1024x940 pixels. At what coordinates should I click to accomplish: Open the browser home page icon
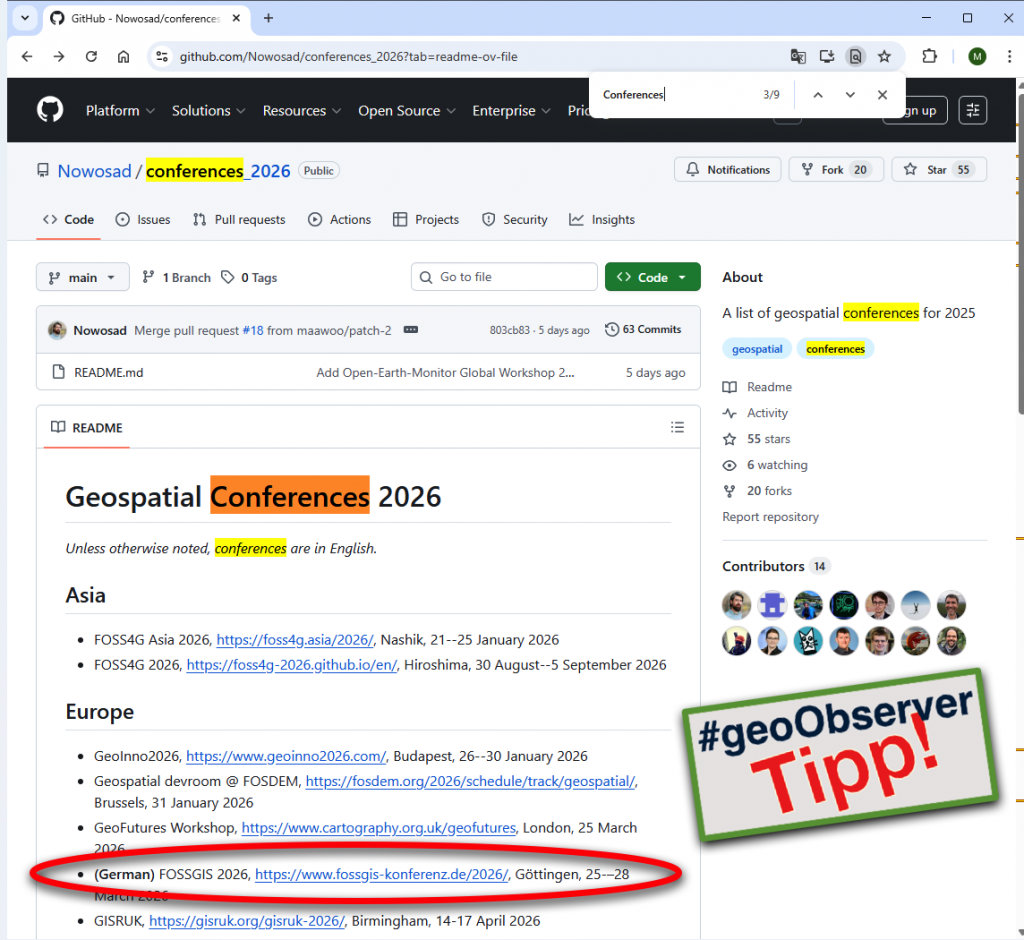[123, 57]
